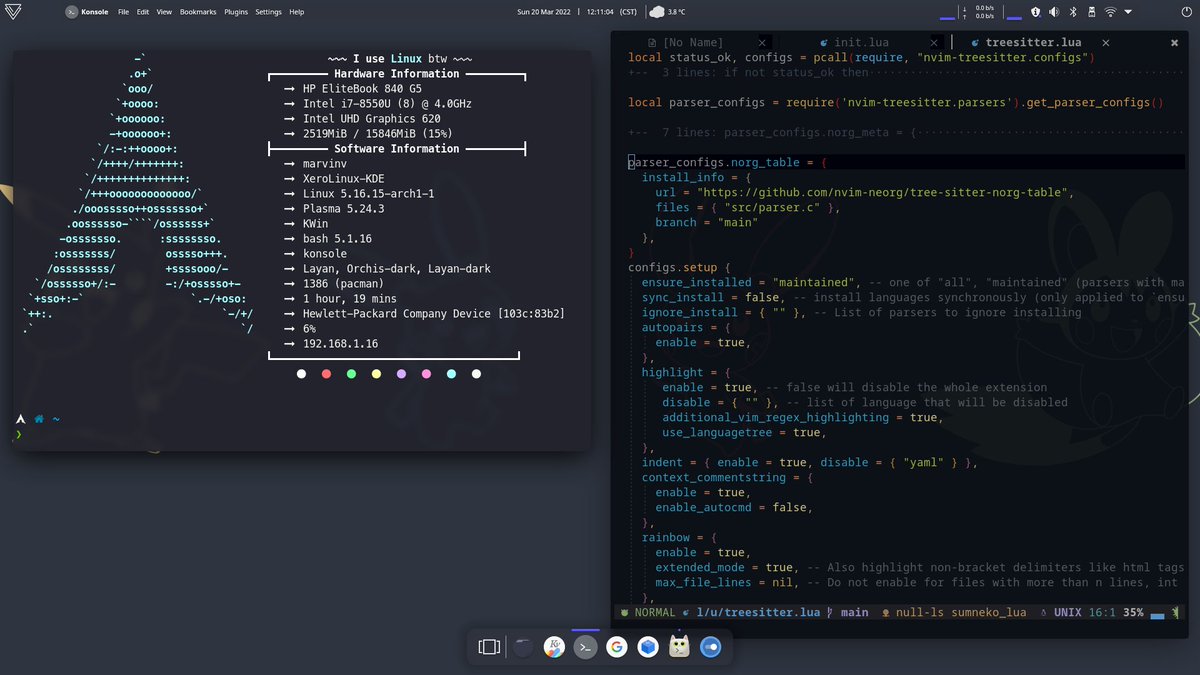Select the treesitter.lua buffer tab

(1033, 43)
